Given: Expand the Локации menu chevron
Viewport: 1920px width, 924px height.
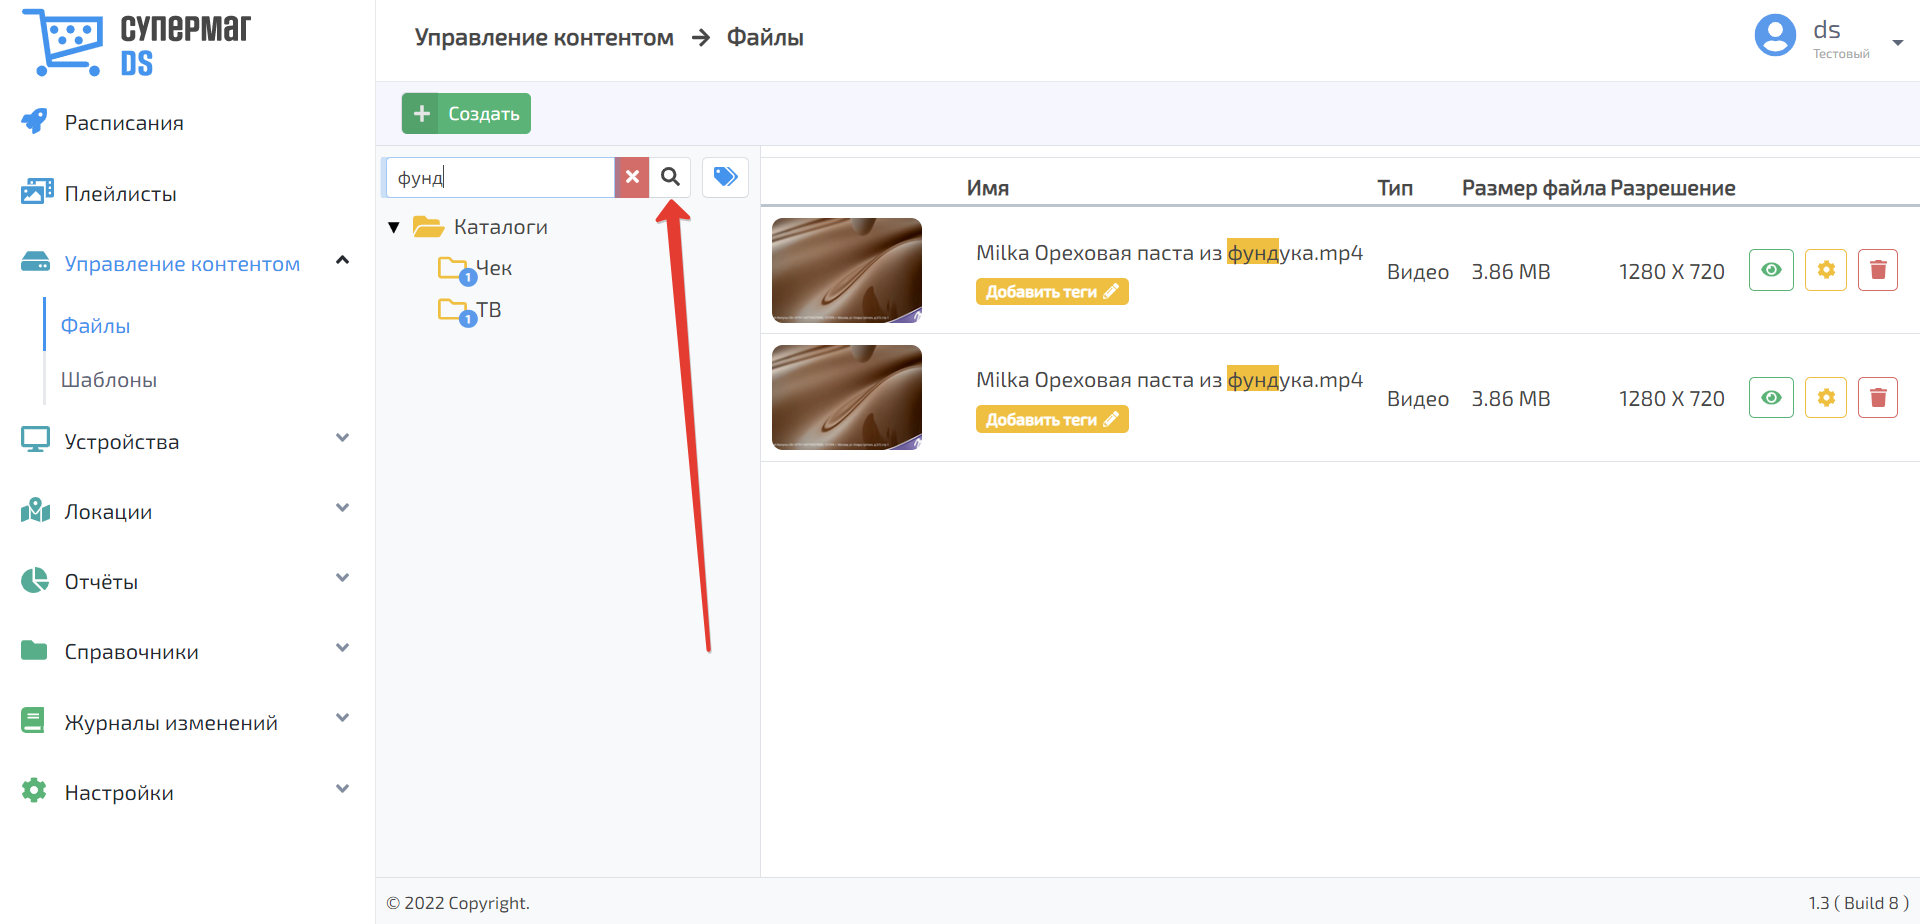Looking at the screenshot, I should tap(342, 508).
